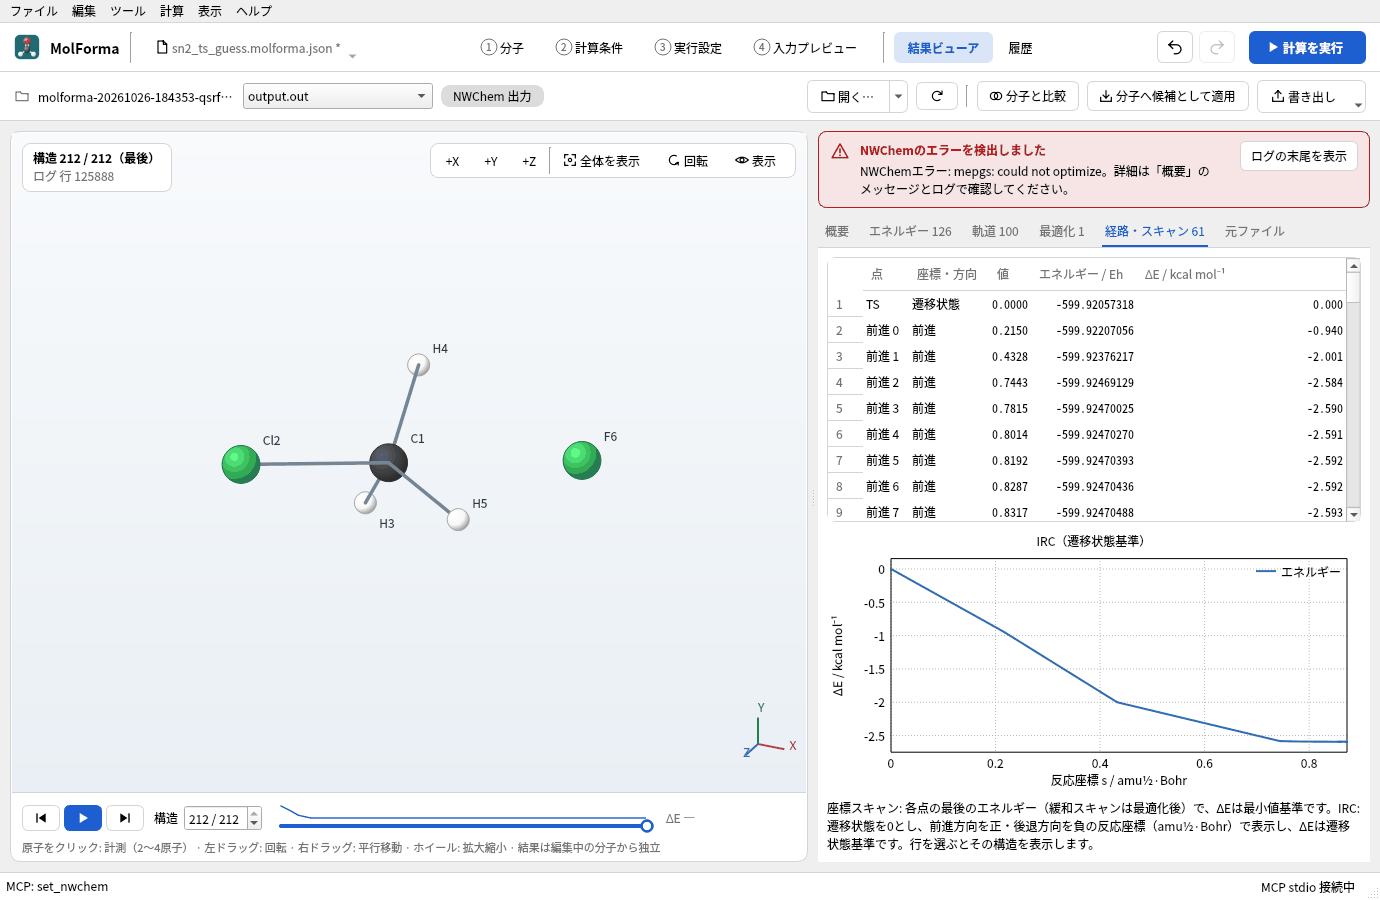Image resolution: width=1380 pixels, height=900 pixels.
Task: Expand the arrow next to 開く
Action: click(899, 96)
